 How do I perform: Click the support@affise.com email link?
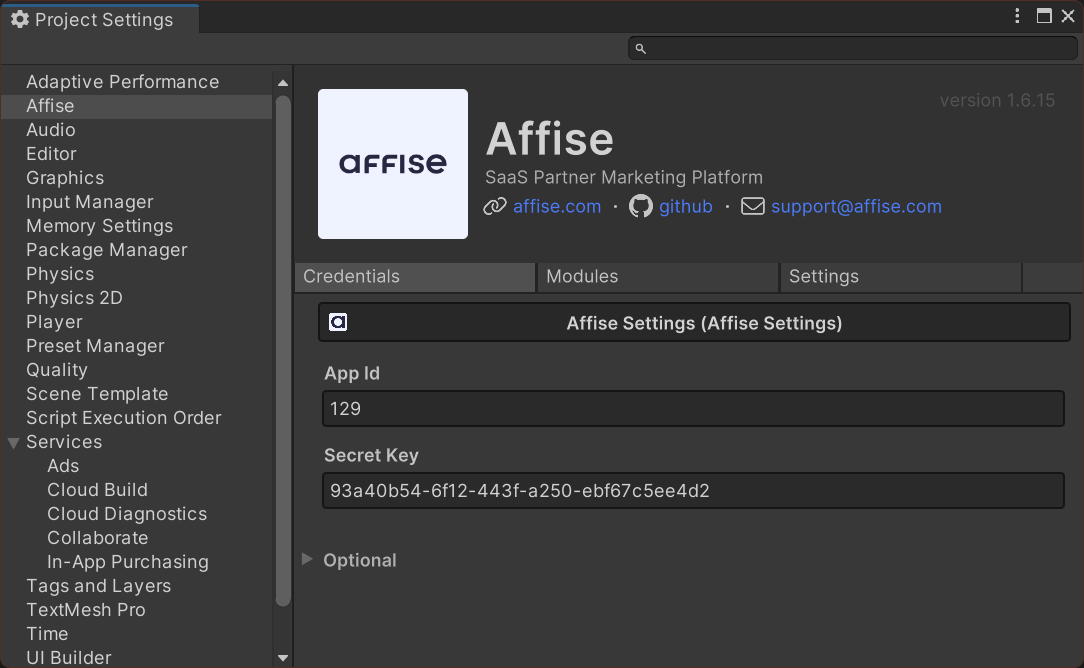click(856, 206)
